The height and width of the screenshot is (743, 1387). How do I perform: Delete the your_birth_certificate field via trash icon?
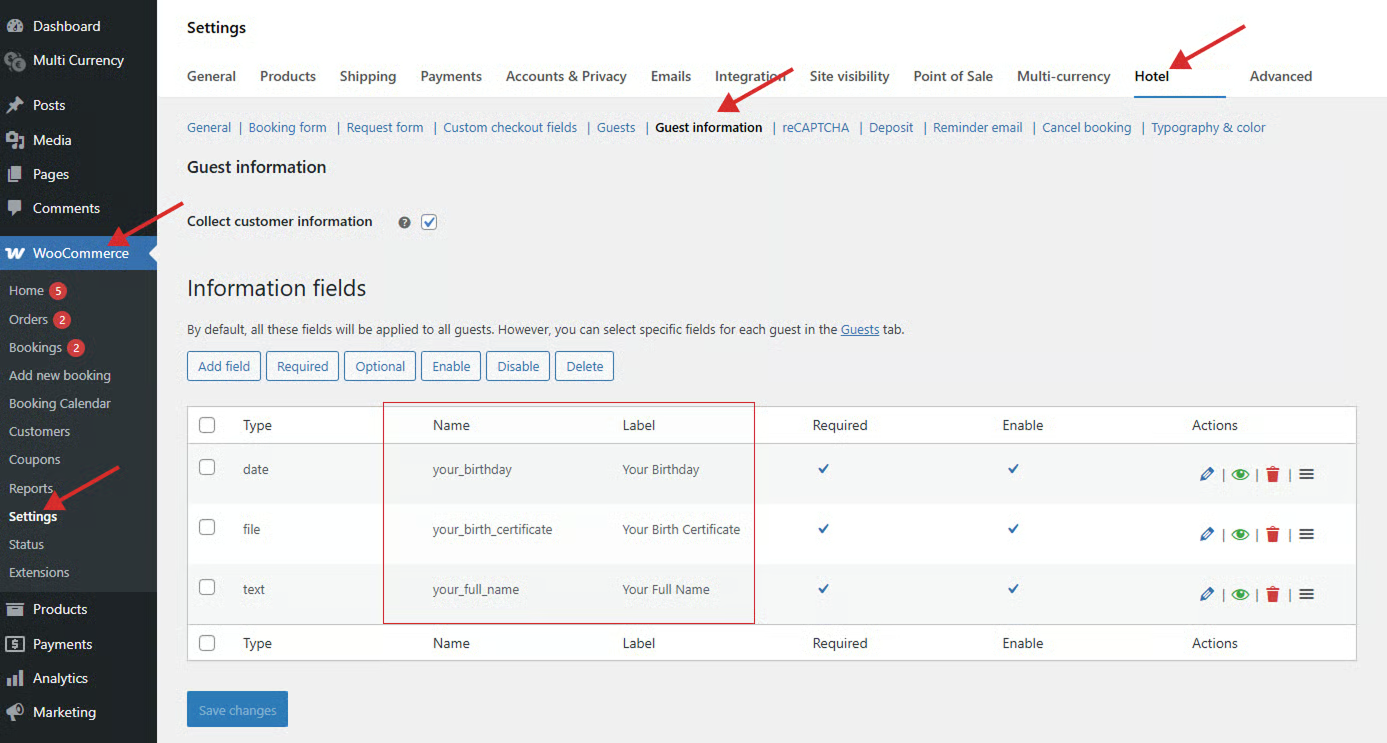(1272, 535)
